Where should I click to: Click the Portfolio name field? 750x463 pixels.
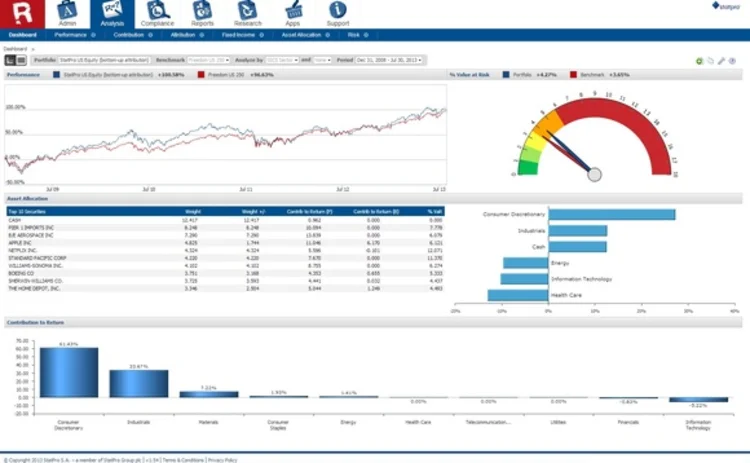[x=104, y=60]
